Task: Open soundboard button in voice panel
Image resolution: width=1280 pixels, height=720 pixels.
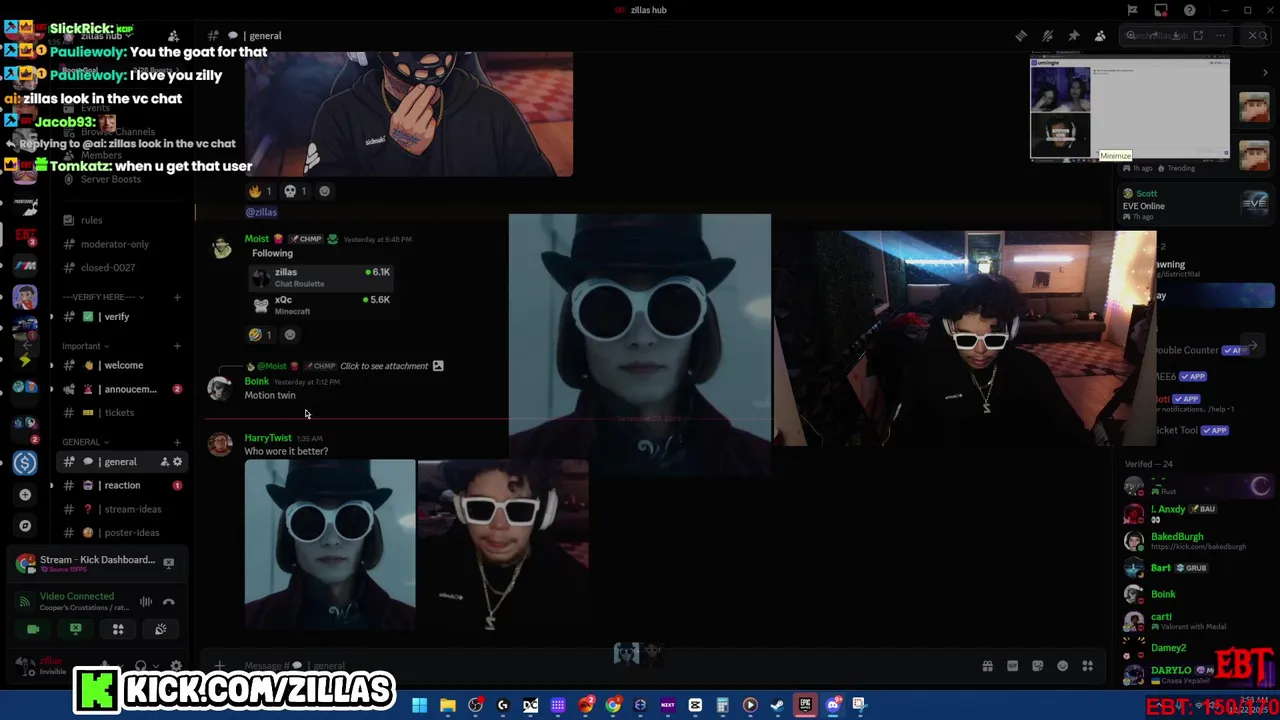Action: click(160, 629)
